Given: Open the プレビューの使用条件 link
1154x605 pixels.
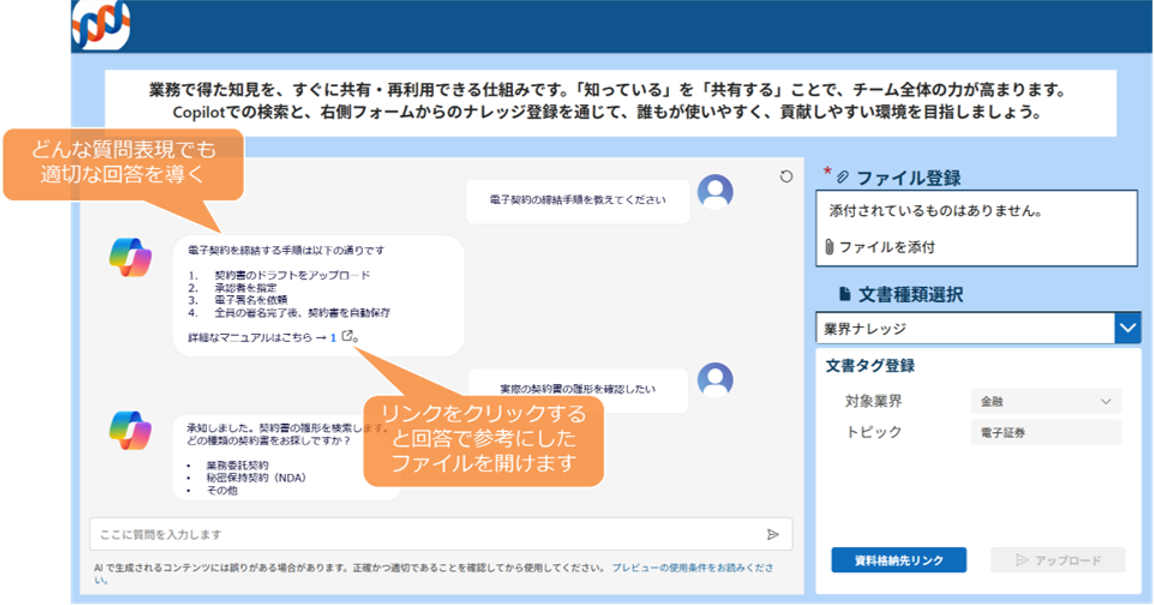Looking at the screenshot, I should click(690, 567).
